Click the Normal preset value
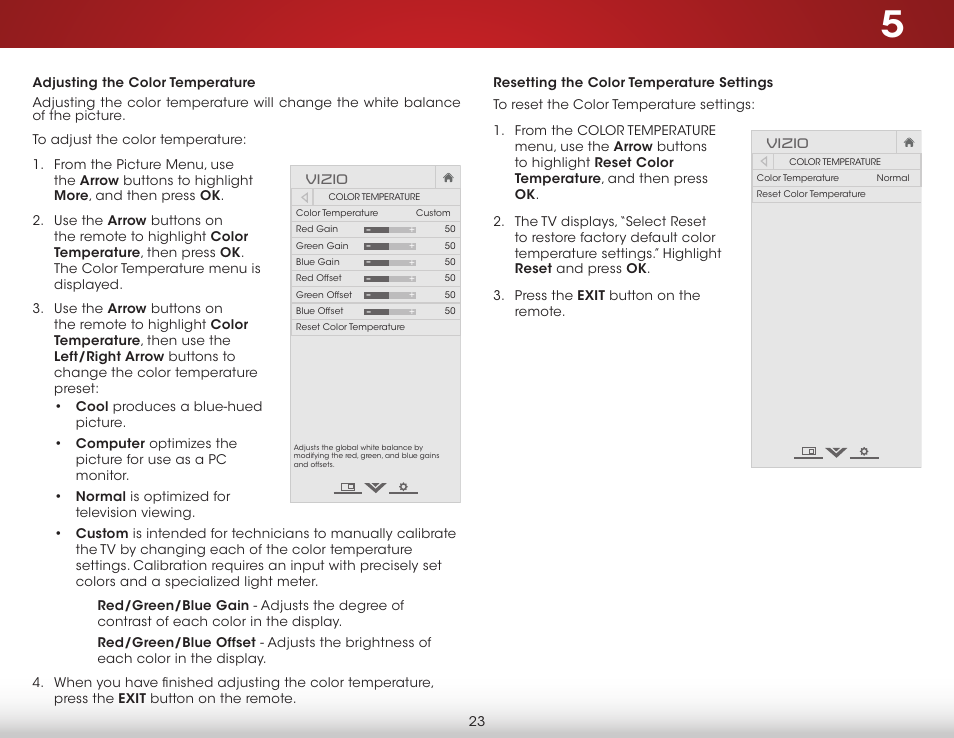 [x=893, y=178]
